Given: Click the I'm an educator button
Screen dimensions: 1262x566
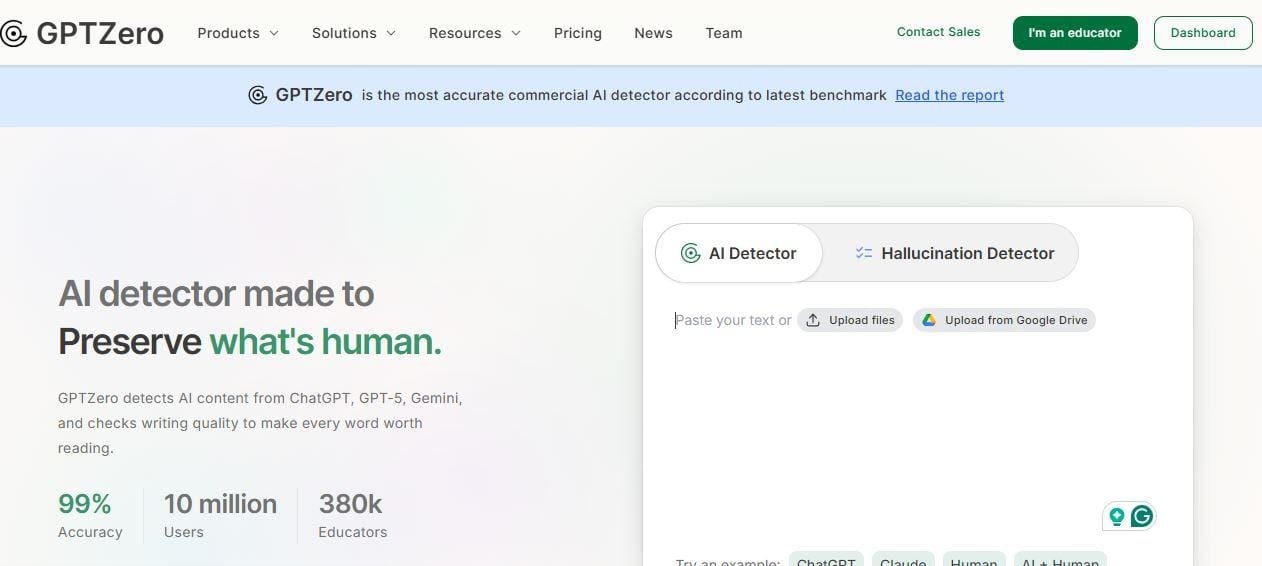Looking at the screenshot, I should [1075, 33].
